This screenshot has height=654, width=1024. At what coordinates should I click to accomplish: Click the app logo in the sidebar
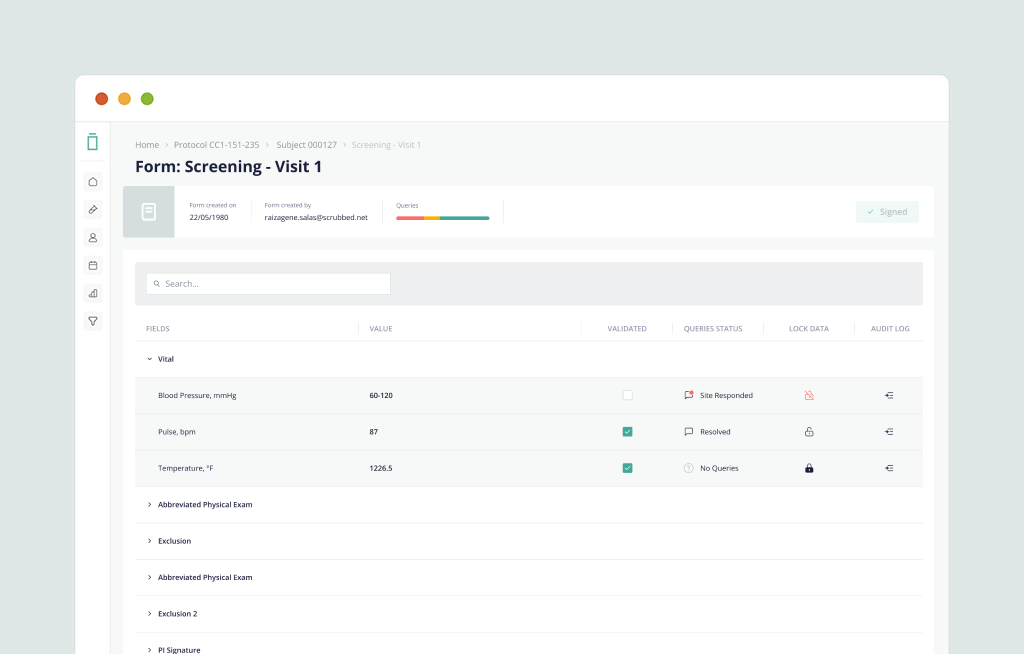tap(93, 142)
